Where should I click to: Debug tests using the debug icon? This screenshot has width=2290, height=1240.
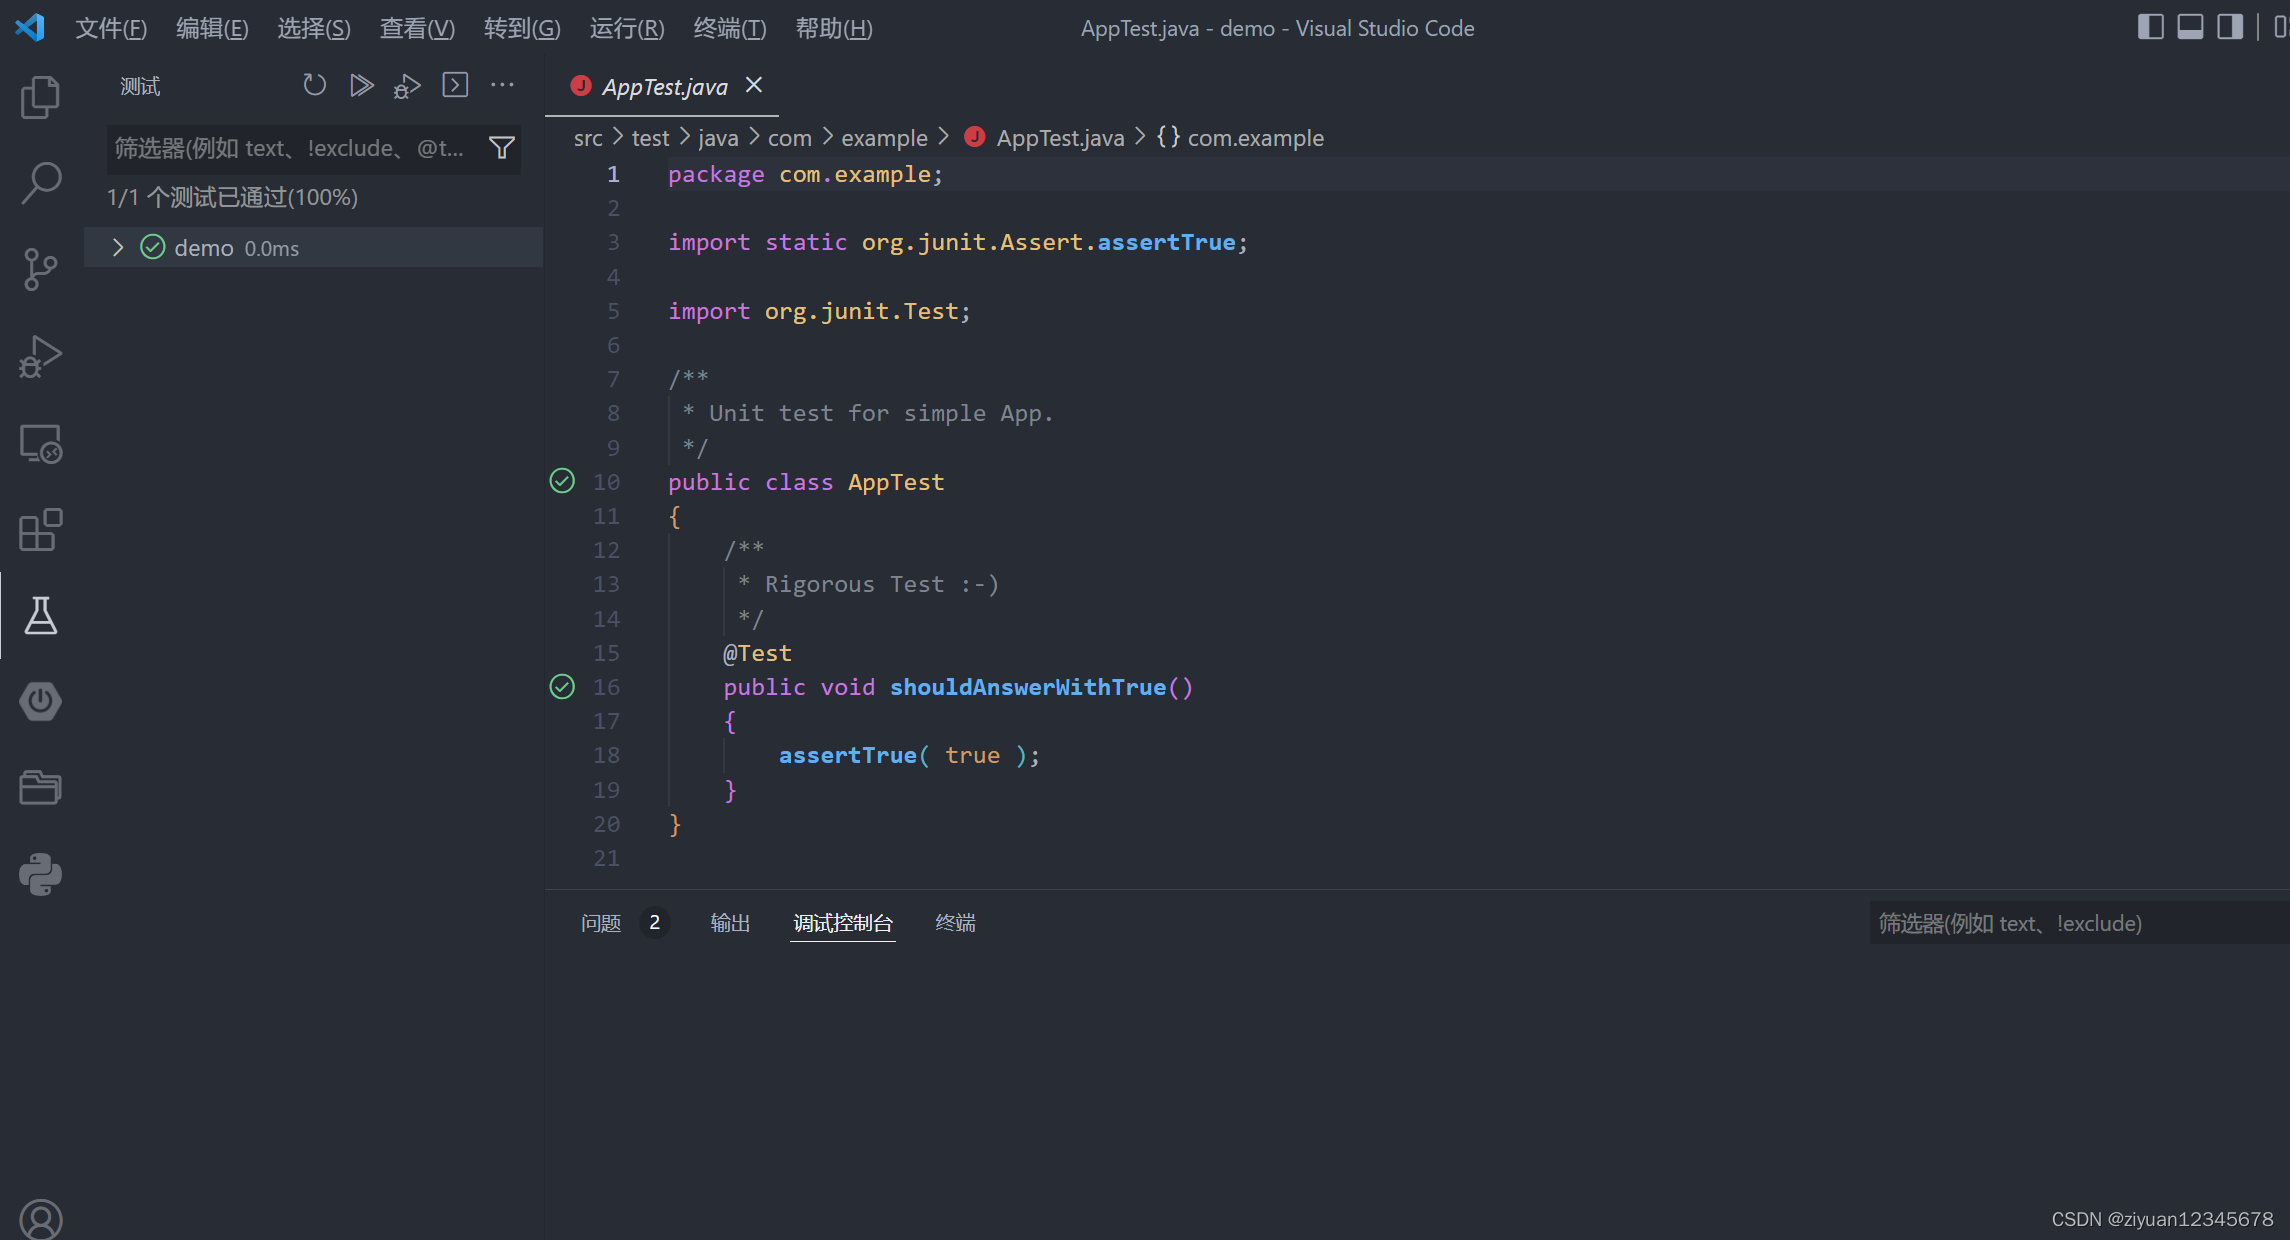[x=406, y=85]
